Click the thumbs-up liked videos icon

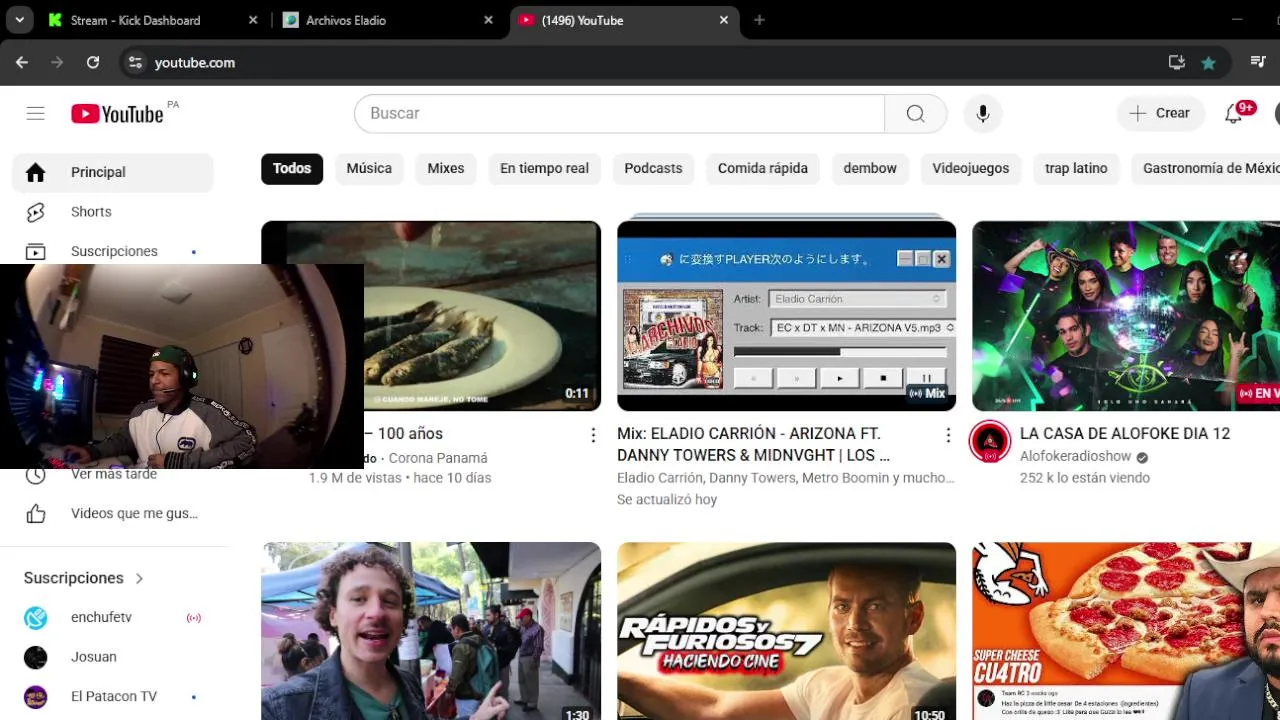(36, 514)
